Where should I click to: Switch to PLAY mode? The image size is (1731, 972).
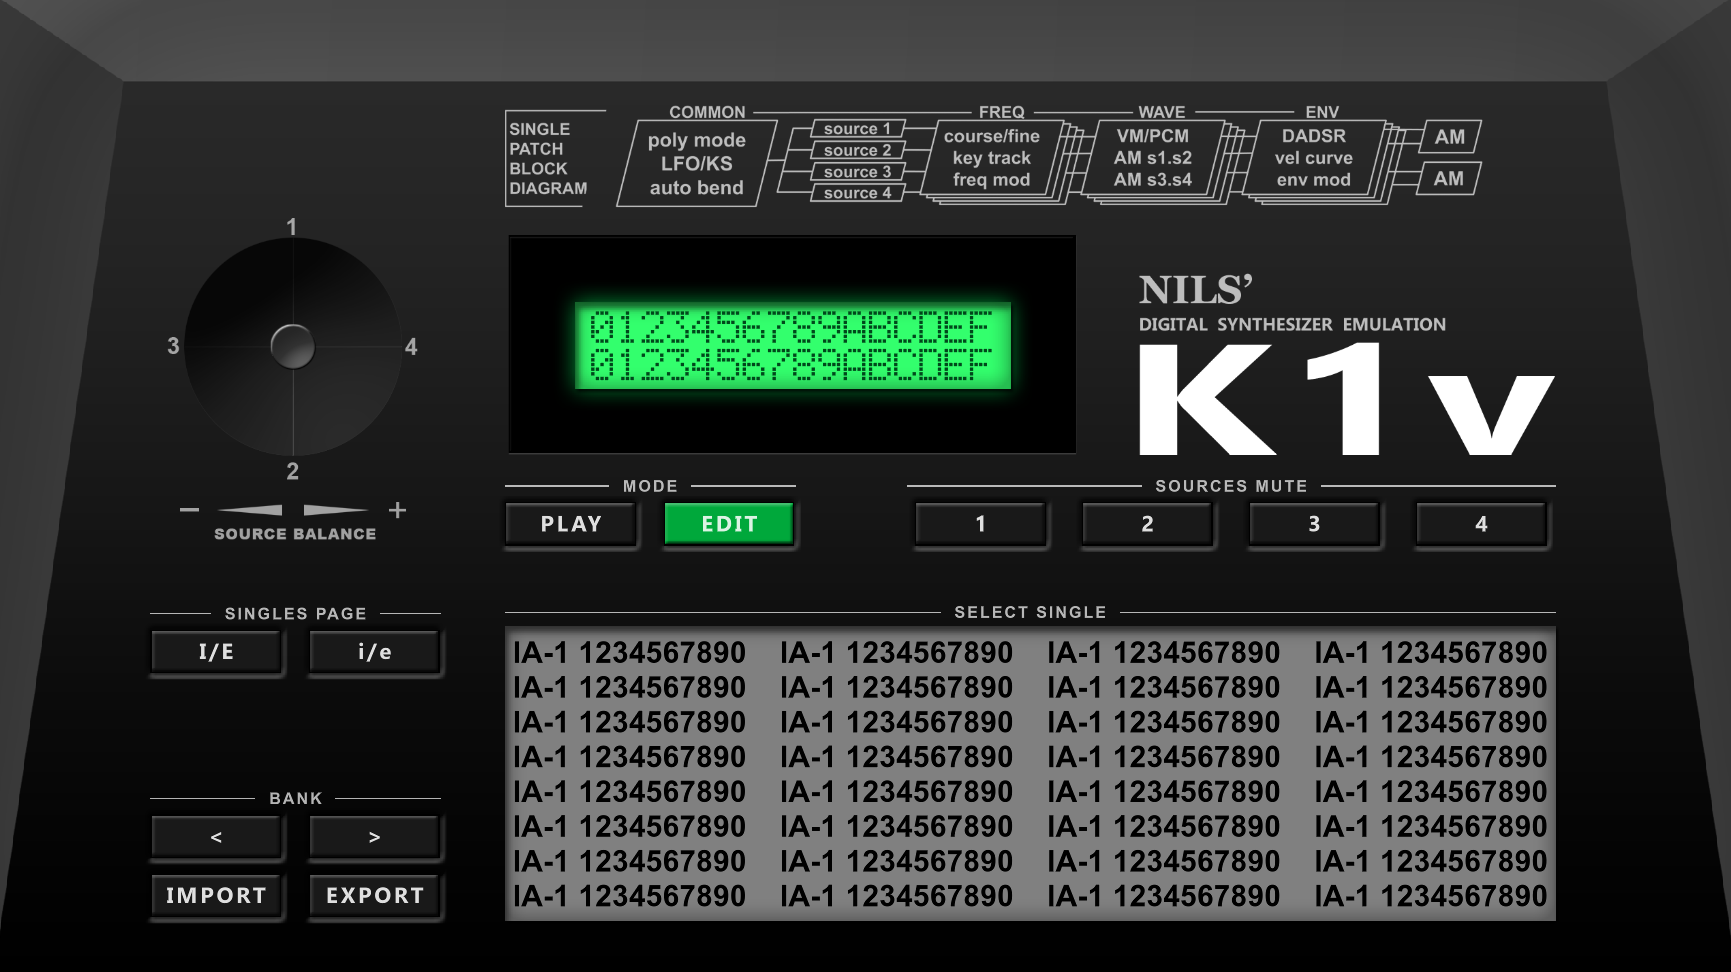point(570,523)
